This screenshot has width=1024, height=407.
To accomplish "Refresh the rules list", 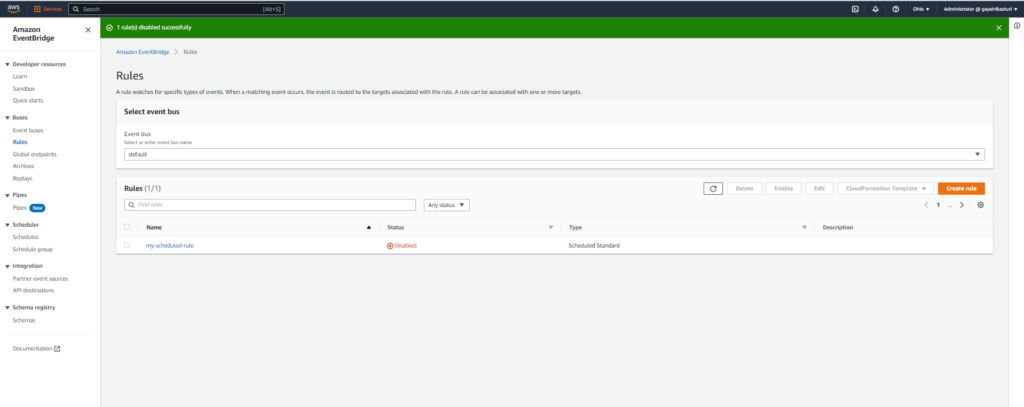I will (x=713, y=188).
